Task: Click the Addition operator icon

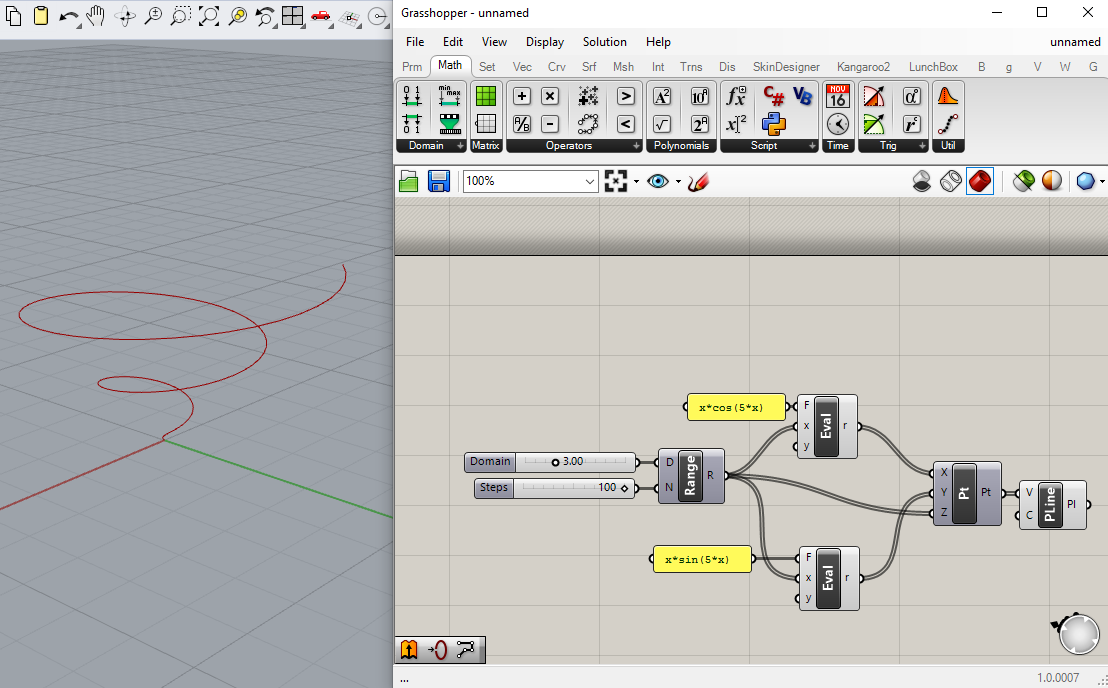Action: (x=521, y=96)
